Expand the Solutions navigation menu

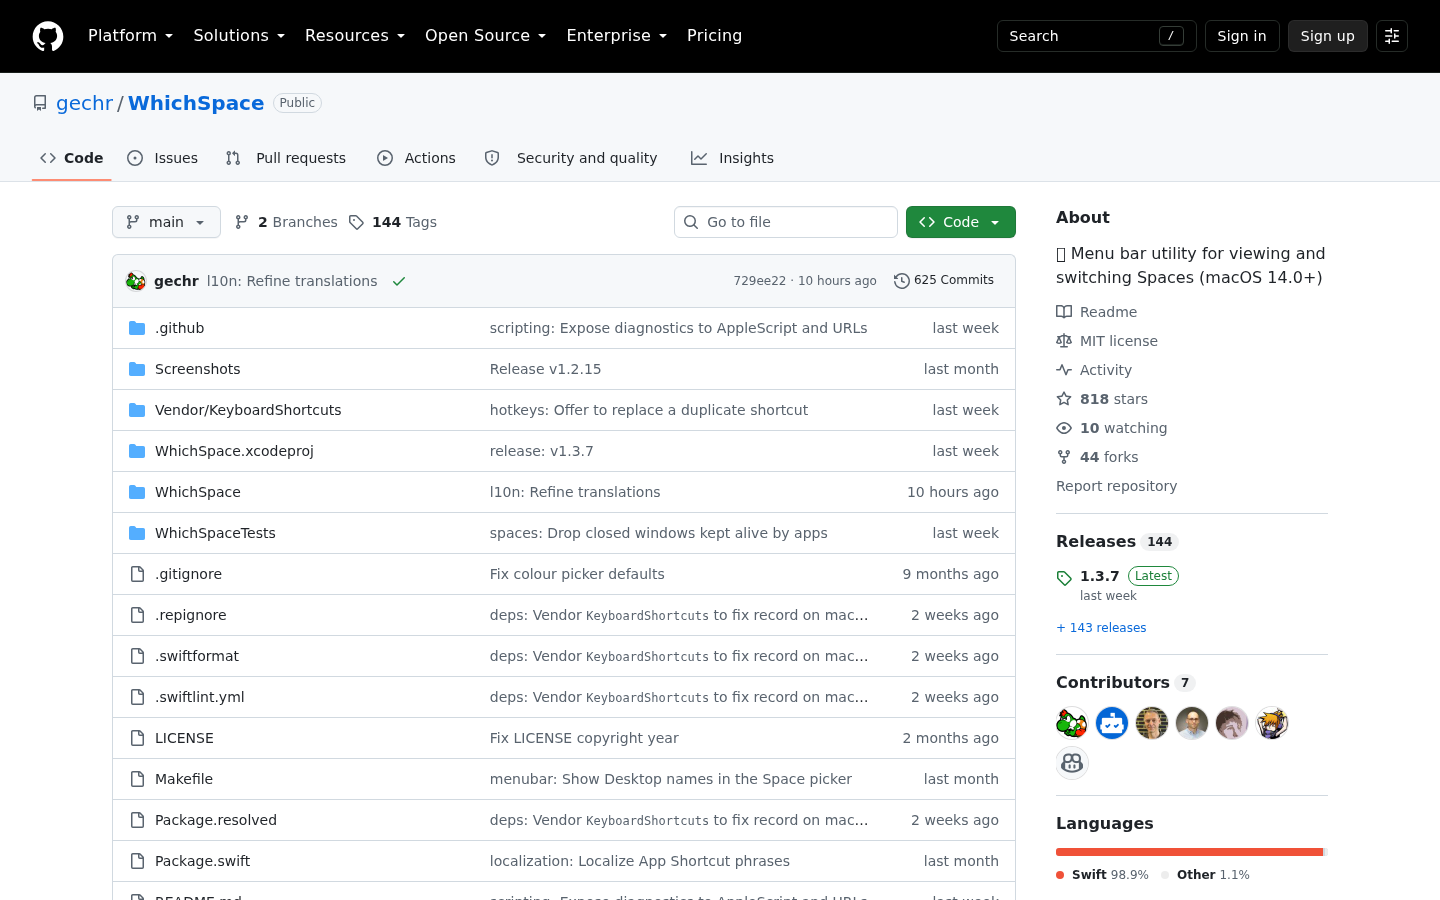point(239,36)
